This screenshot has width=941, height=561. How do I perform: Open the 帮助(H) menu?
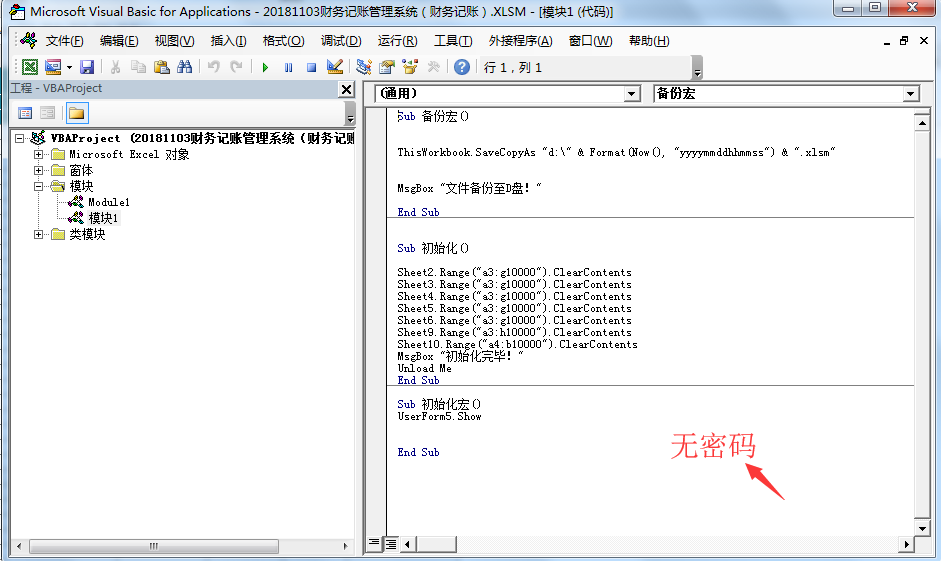click(x=649, y=41)
